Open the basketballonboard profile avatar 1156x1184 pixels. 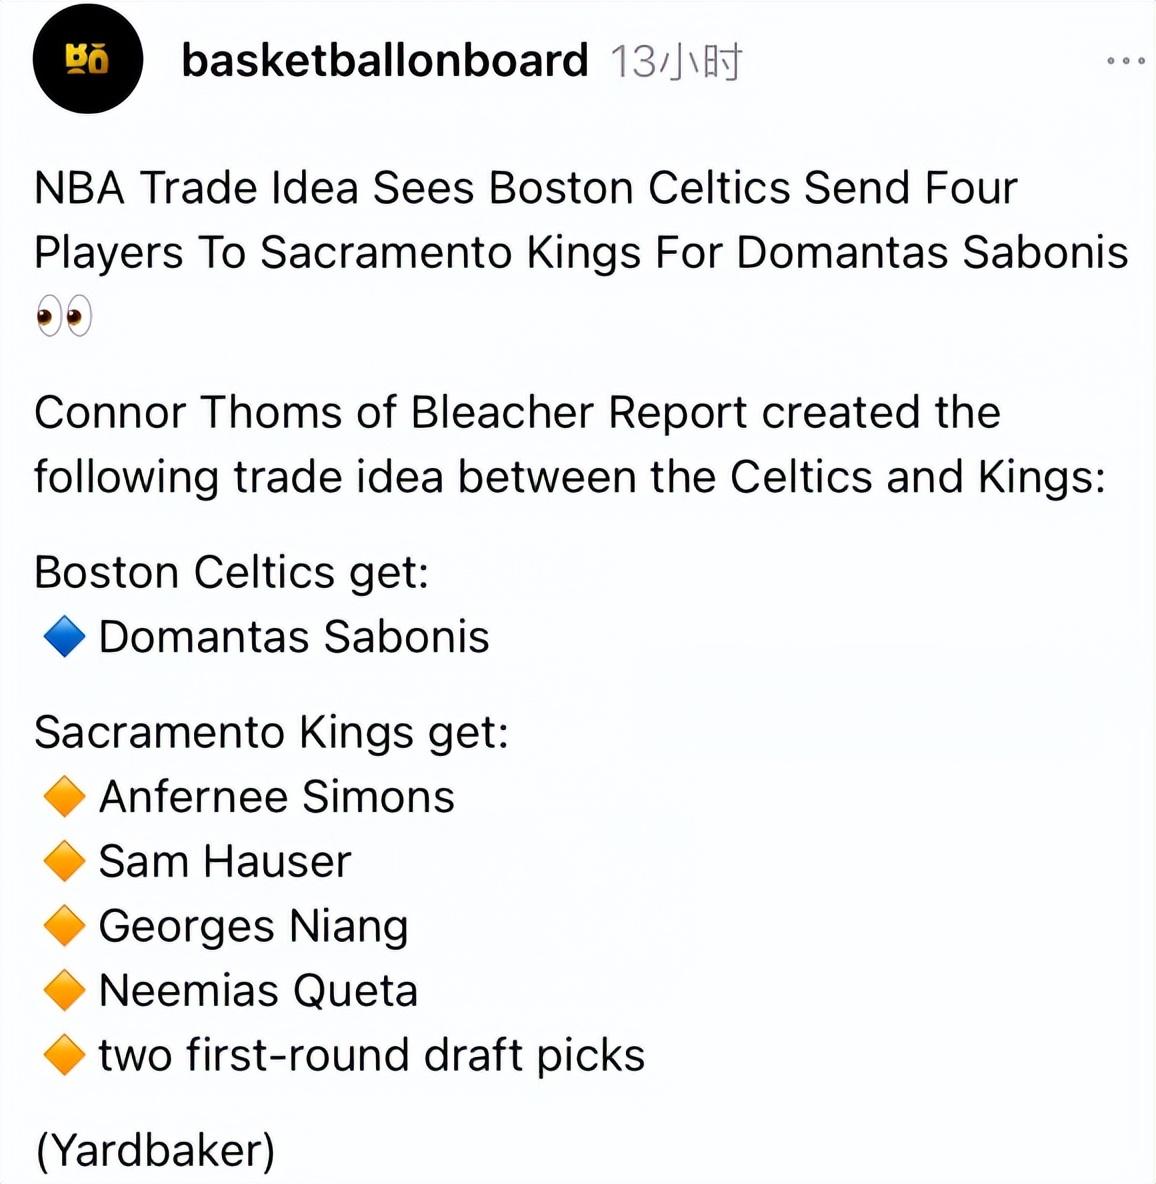[x=88, y=60]
